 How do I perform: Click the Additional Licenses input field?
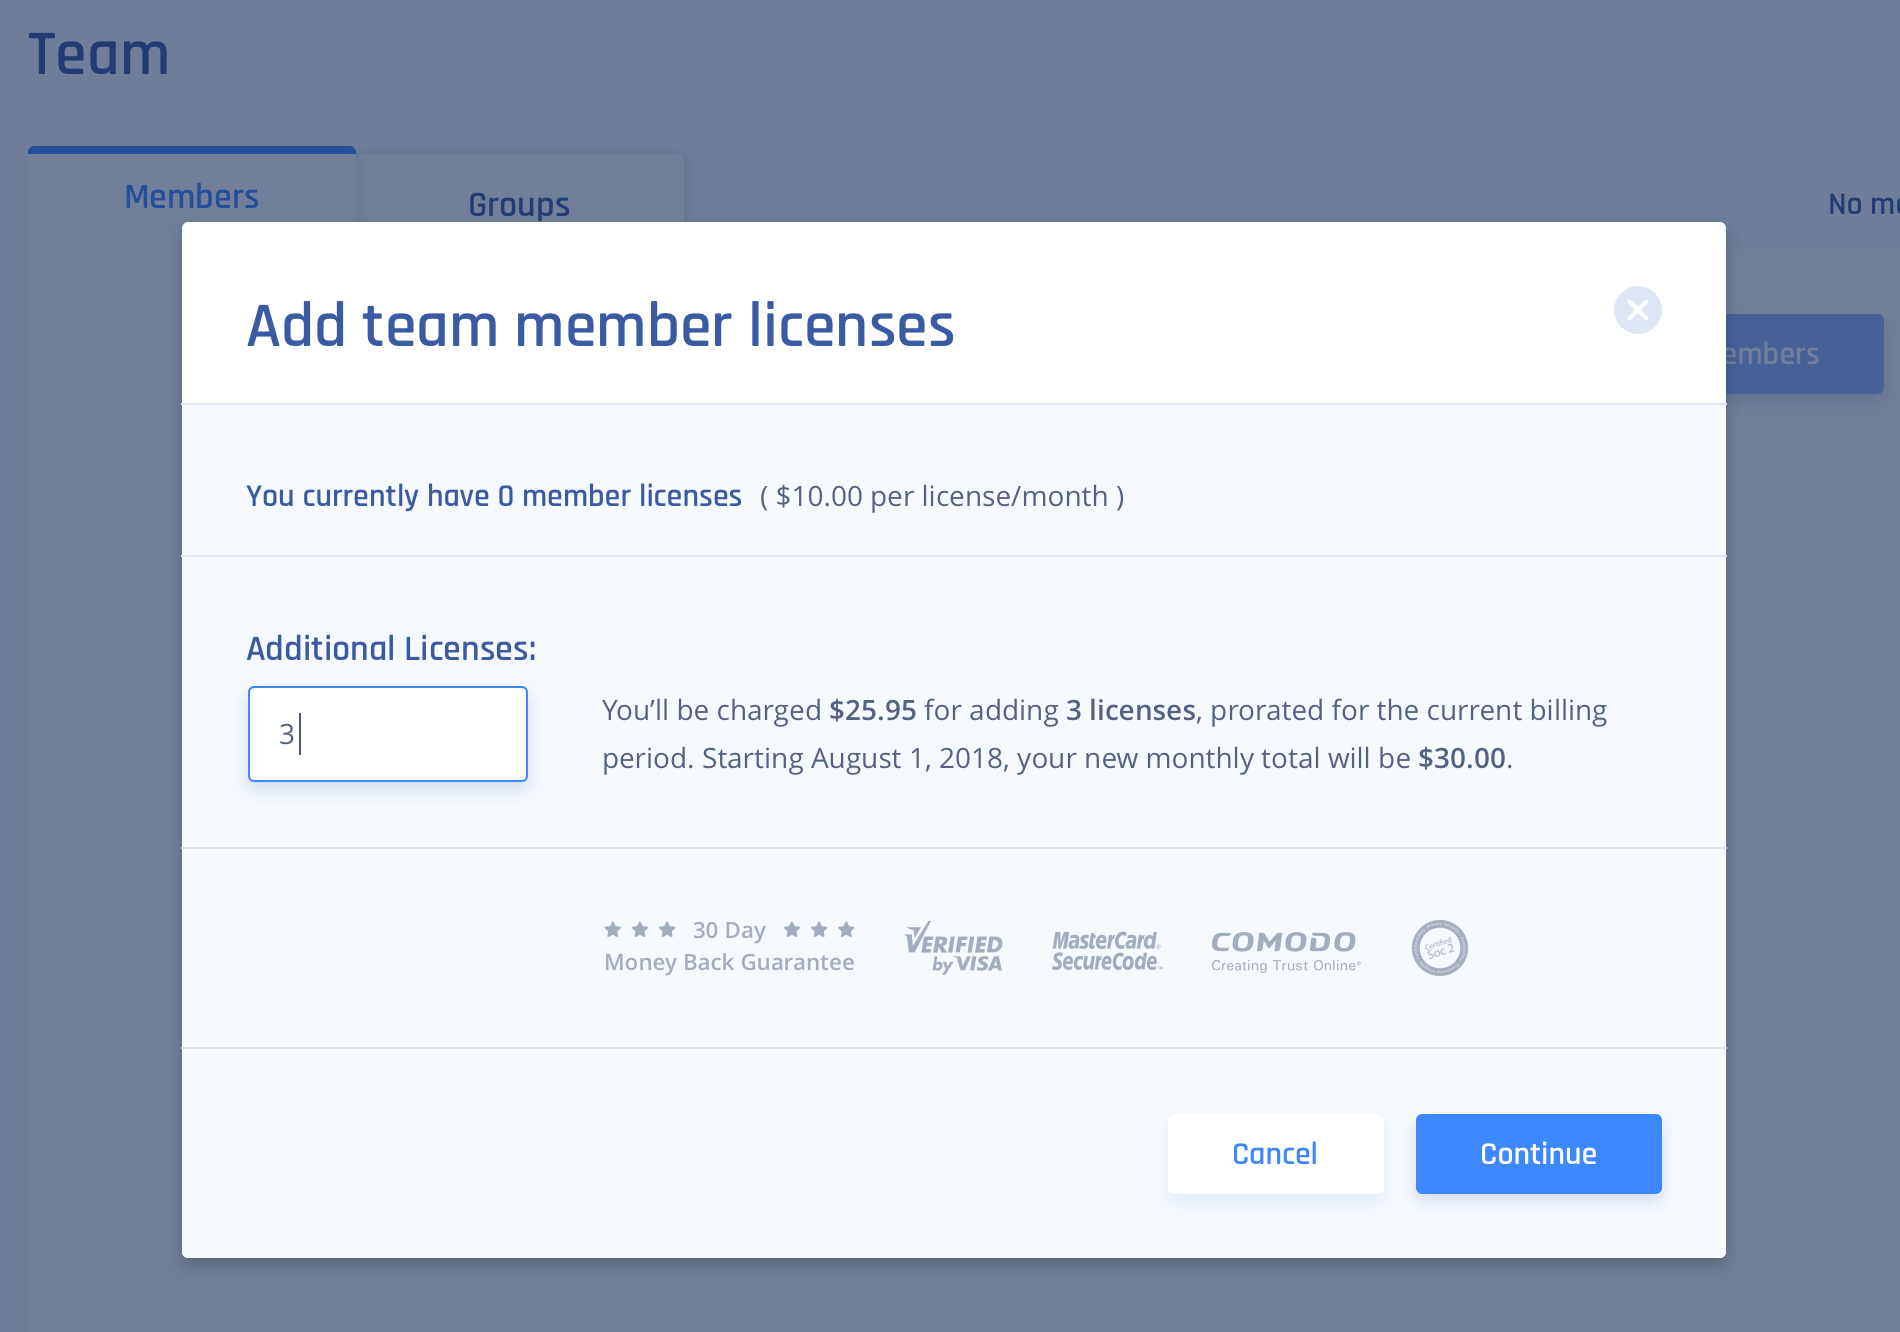click(x=388, y=734)
